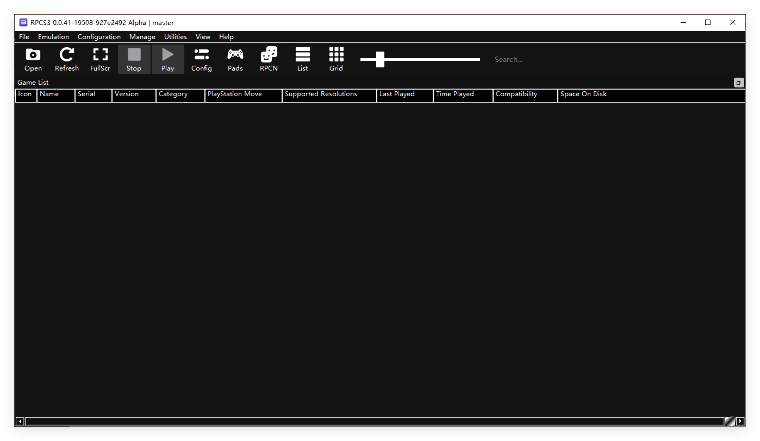Viewport: 760px width, 441px height.
Task: Refresh the game list
Action: 66,60
